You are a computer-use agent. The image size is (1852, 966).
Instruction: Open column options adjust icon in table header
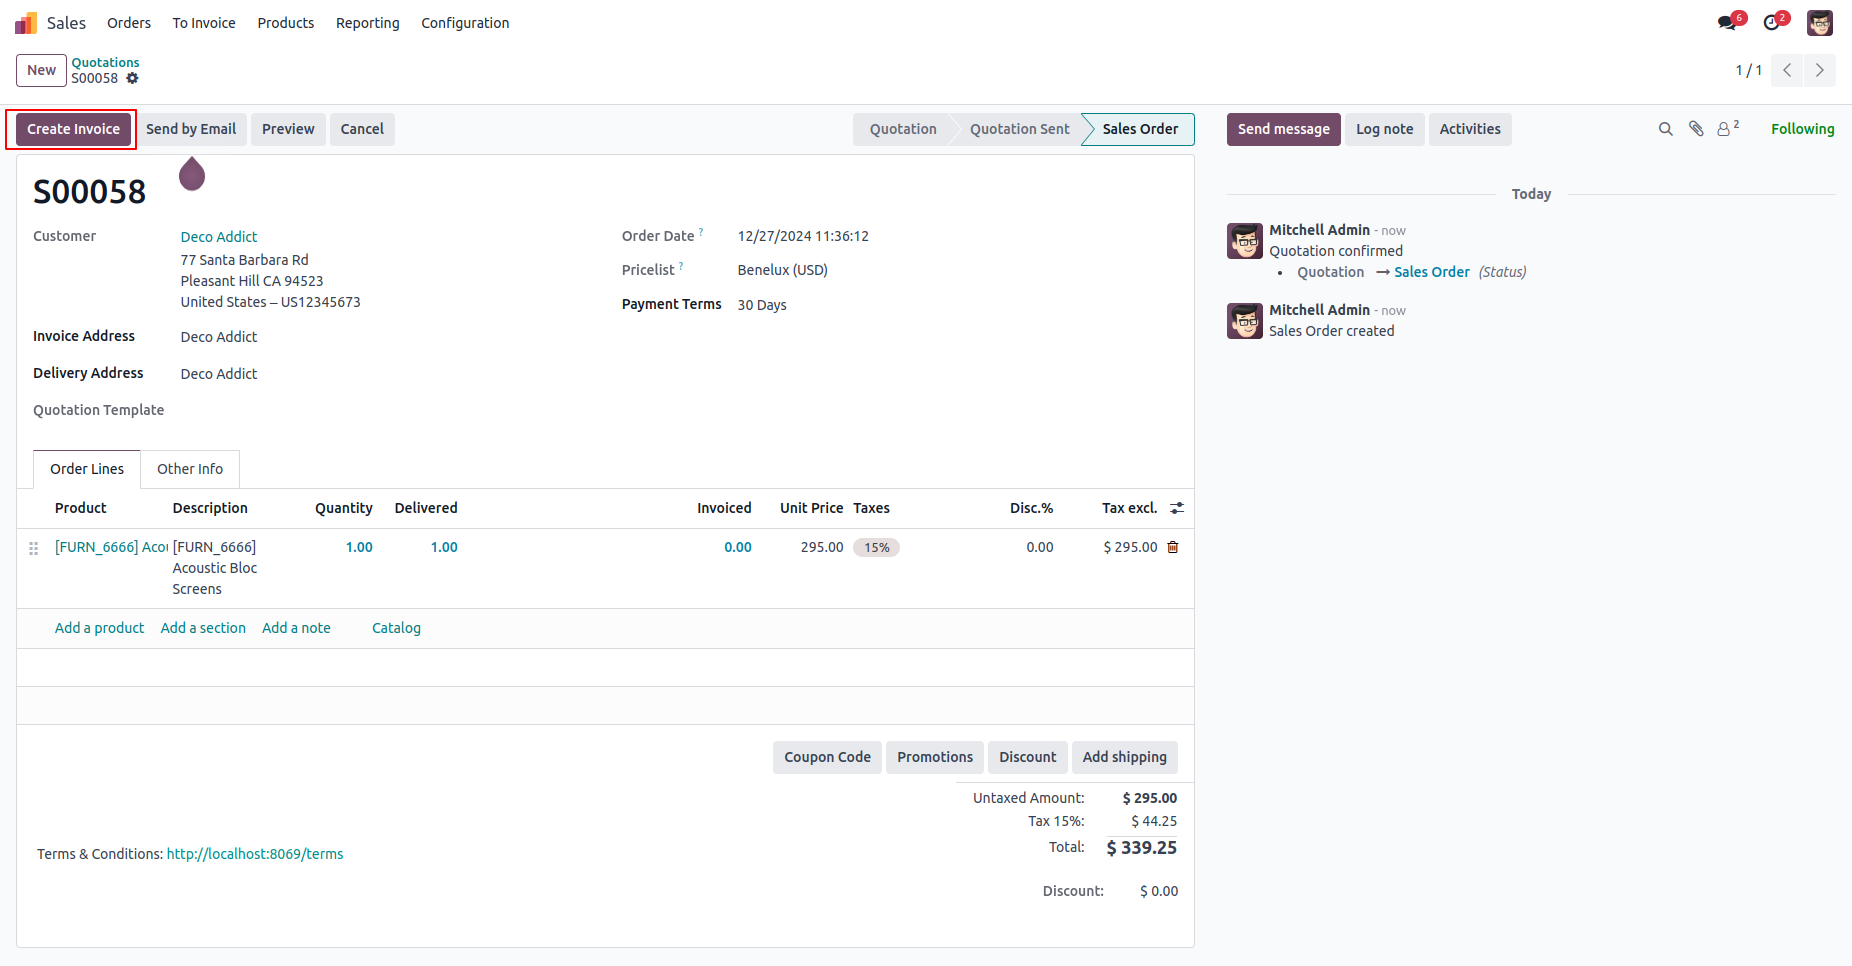pyautogui.click(x=1177, y=508)
